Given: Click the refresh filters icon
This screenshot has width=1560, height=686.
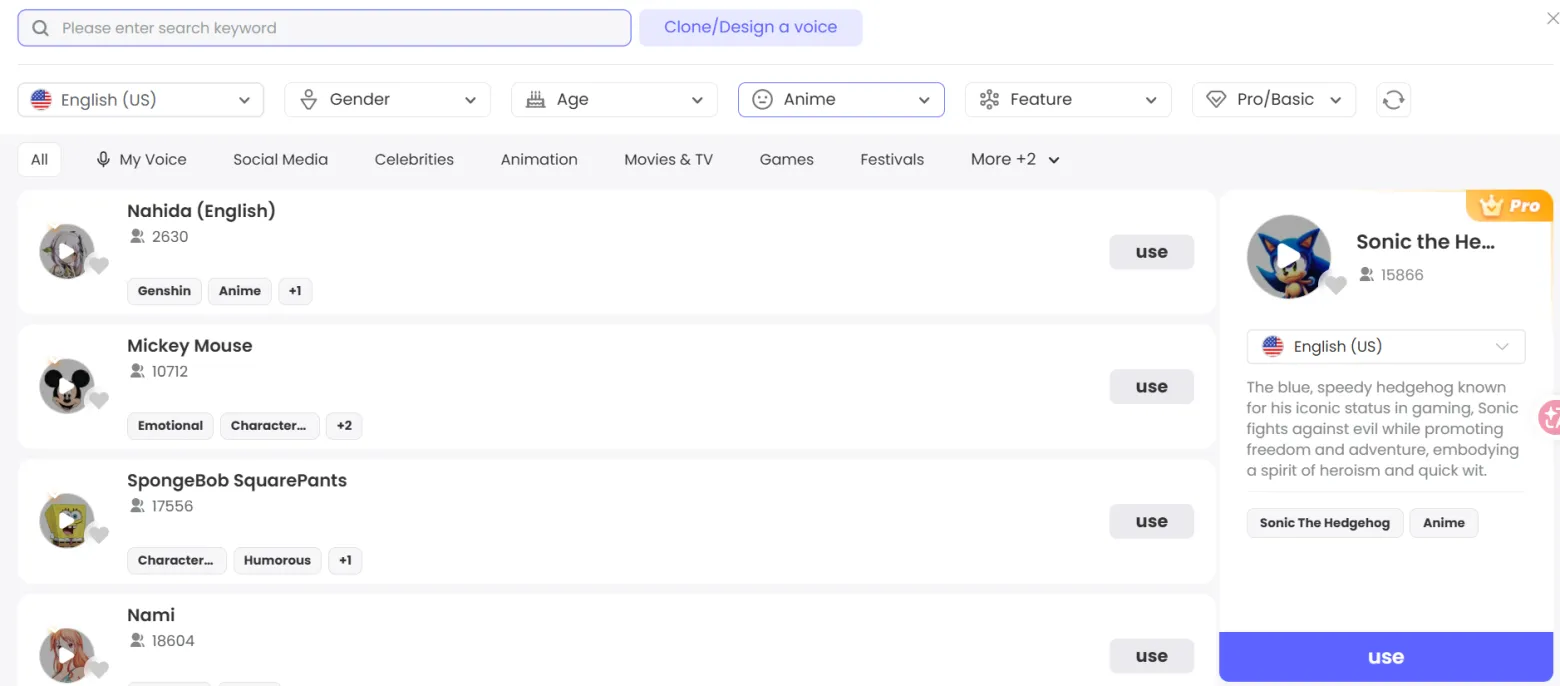Looking at the screenshot, I should pos(1393,99).
